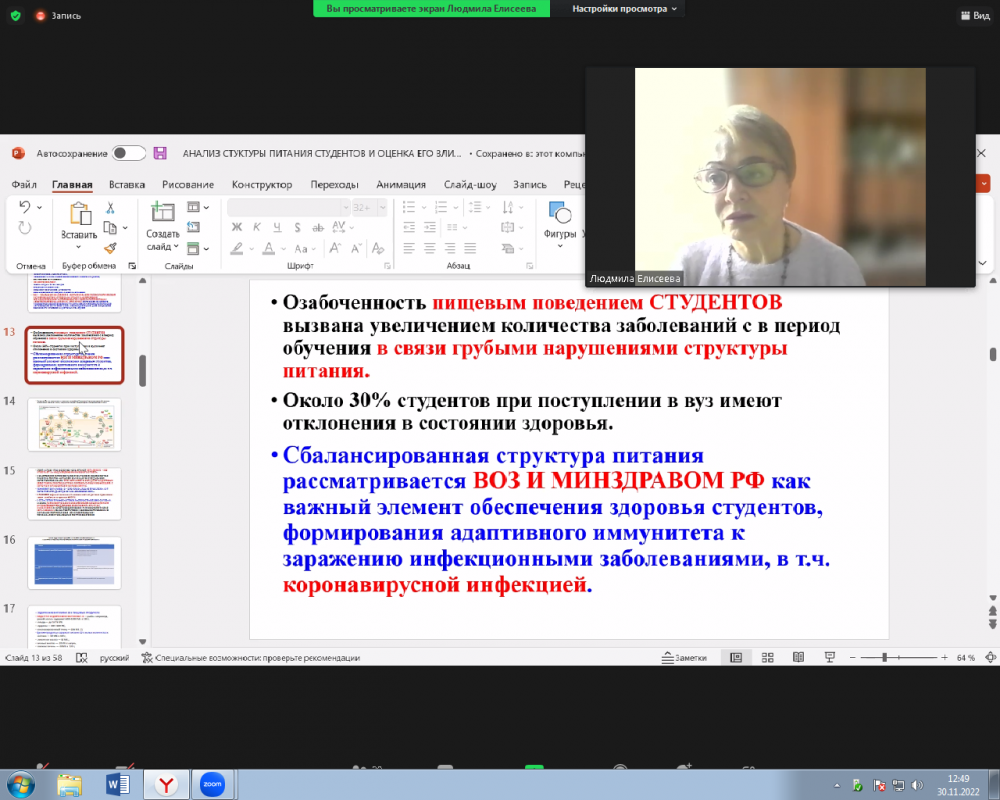Expand the Создать слайд dropdown arrow
This screenshot has height=800, width=1000.
tap(176, 247)
